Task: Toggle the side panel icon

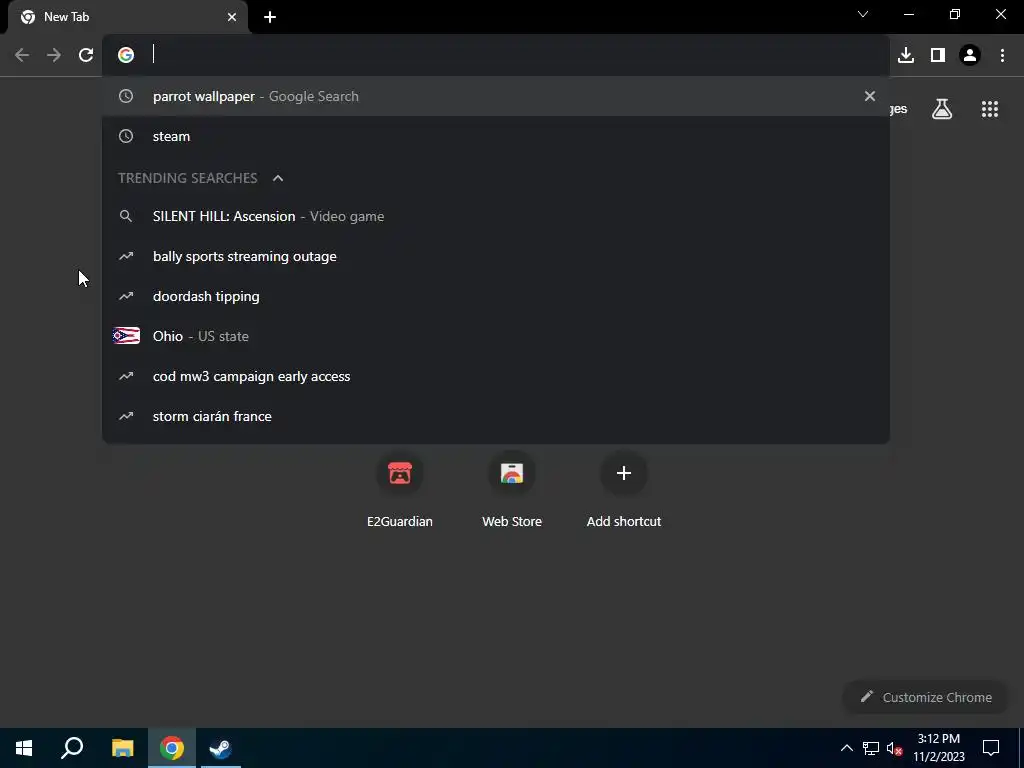Action: (x=938, y=55)
